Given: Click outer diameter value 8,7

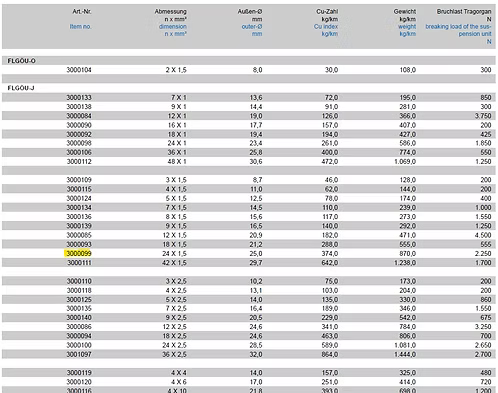Looking at the screenshot, I should pyautogui.click(x=257, y=180).
